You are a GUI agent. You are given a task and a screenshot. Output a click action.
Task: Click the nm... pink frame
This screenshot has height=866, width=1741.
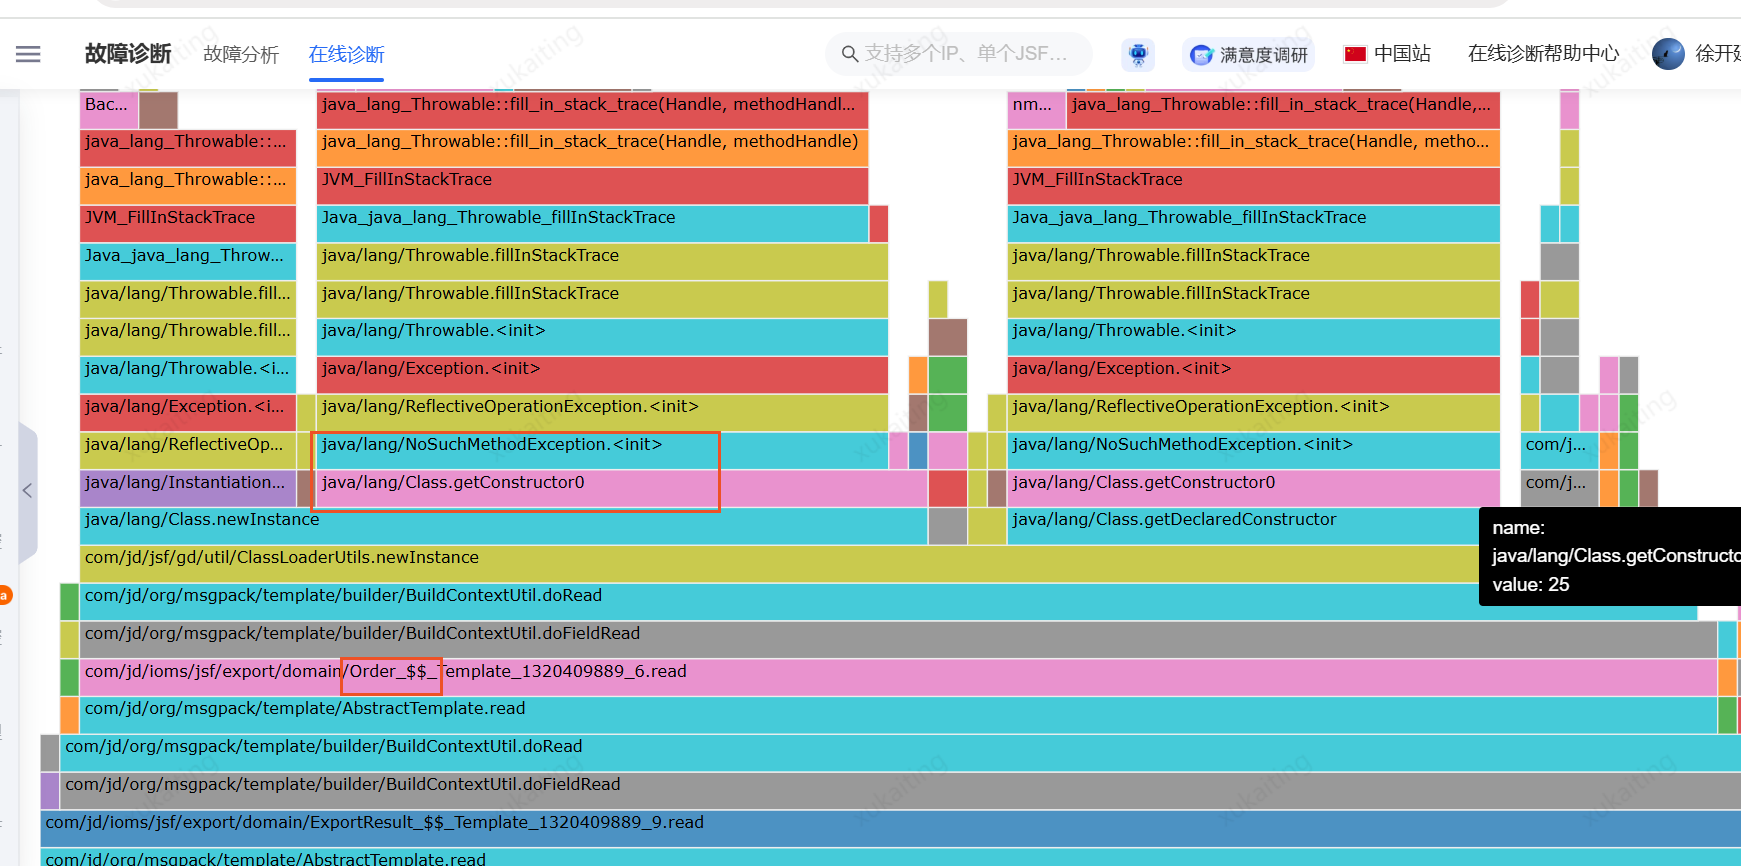[1037, 110]
